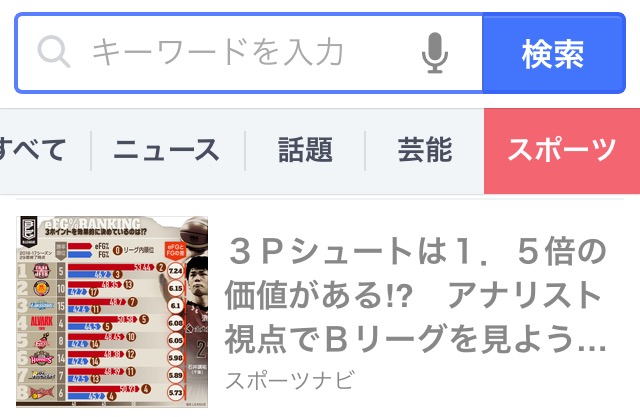Click the blue 検索 button
The width and height of the screenshot is (640, 417).
pos(553,53)
